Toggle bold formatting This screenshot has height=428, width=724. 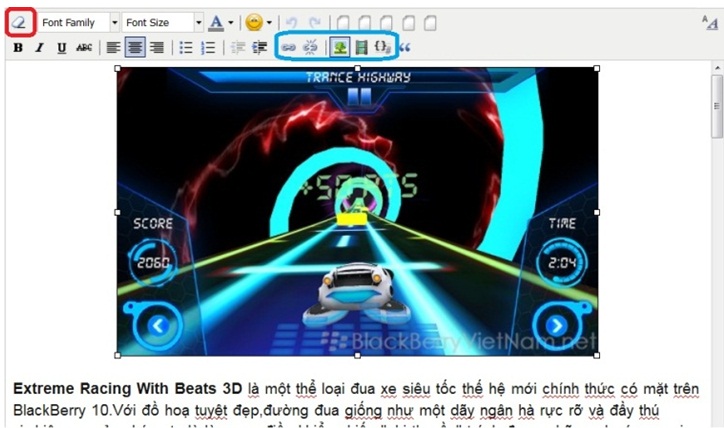point(18,48)
